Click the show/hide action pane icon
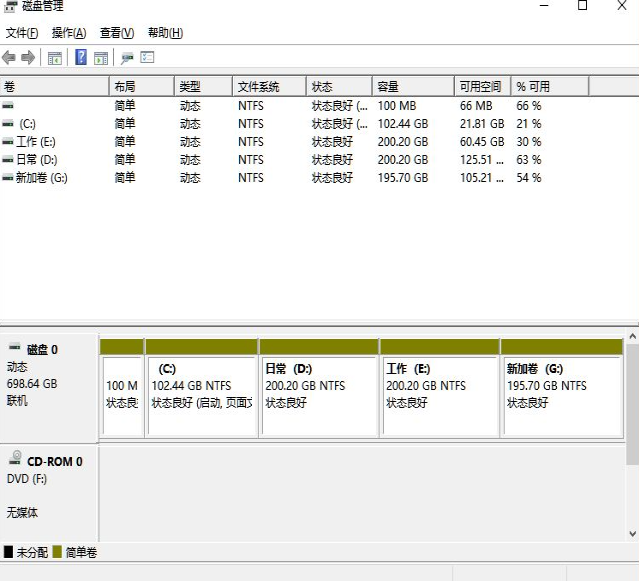Screen dimensions: 639x581 click(100, 58)
